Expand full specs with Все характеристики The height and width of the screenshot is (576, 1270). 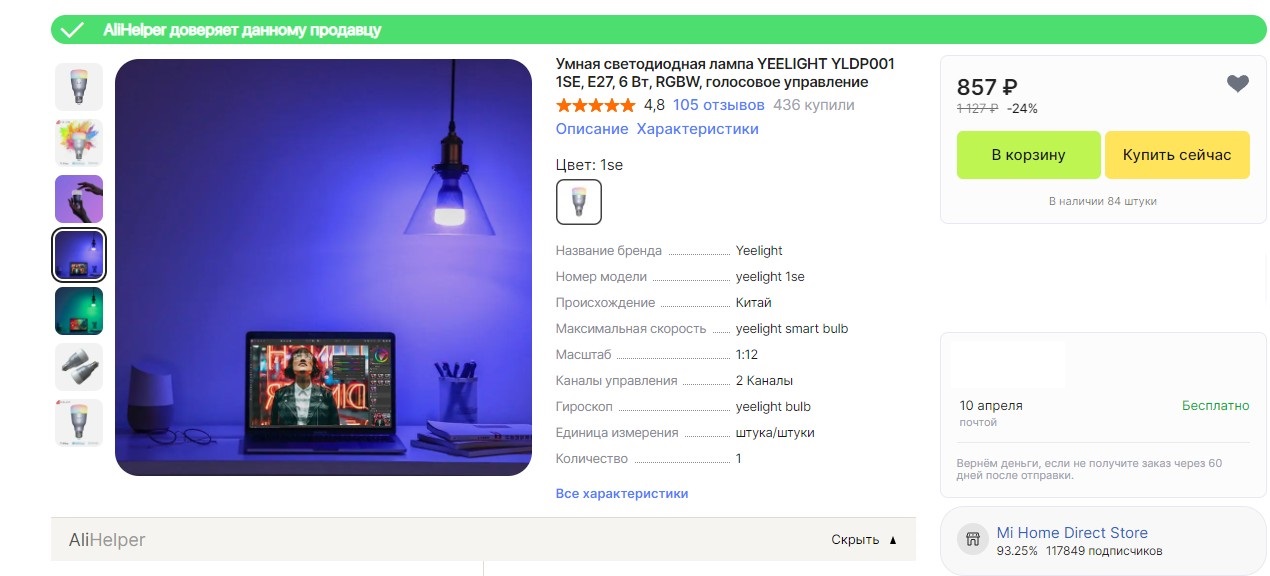pyautogui.click(x=622, y=493)
